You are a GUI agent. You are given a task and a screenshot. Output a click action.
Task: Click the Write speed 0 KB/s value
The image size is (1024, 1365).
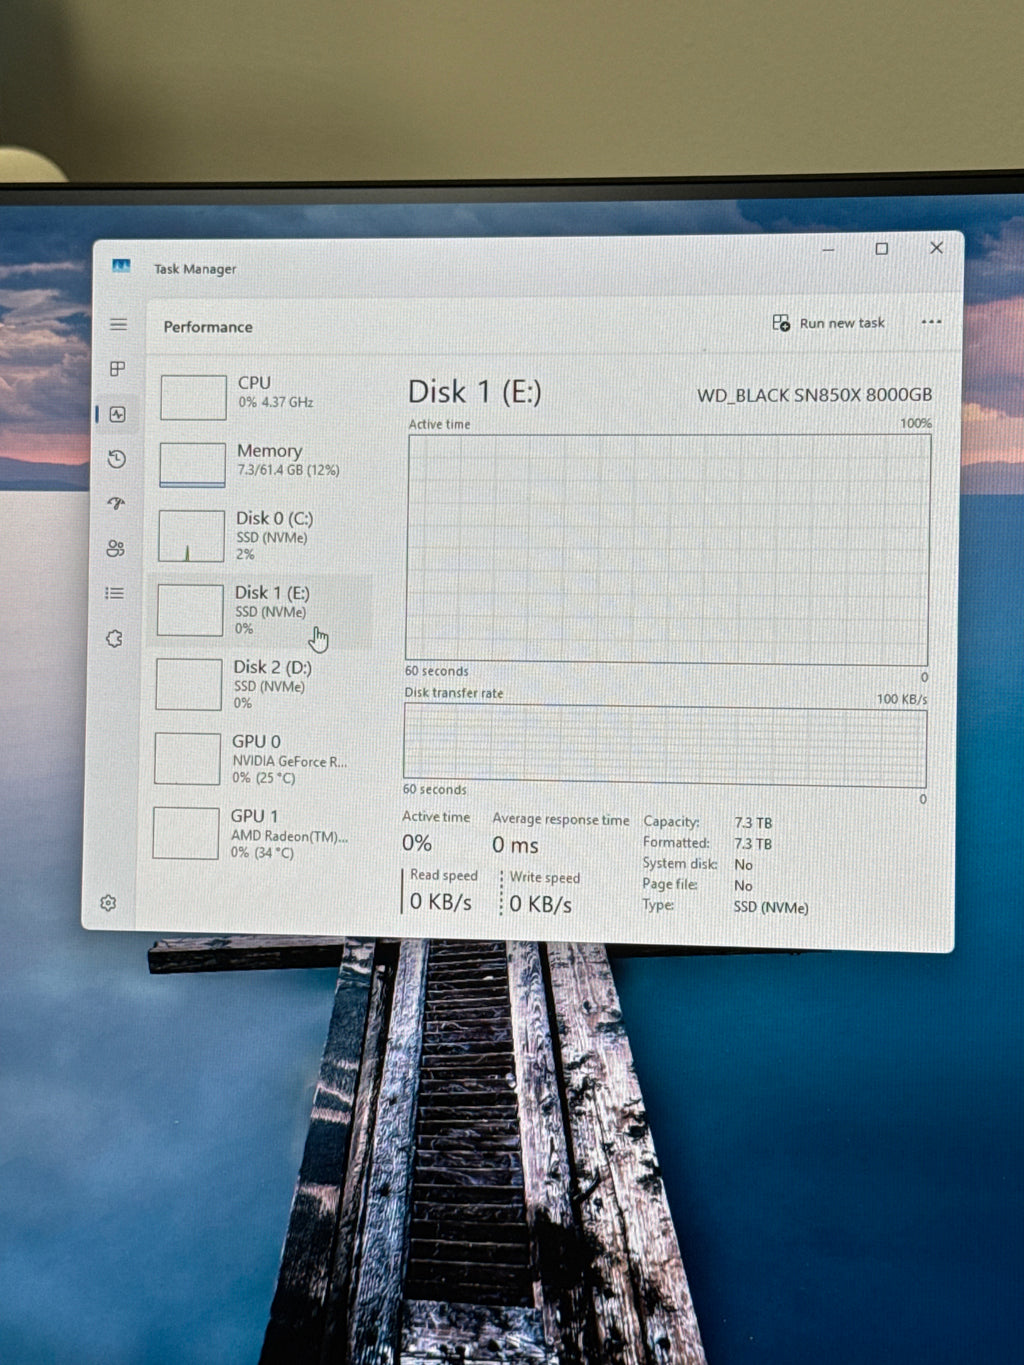[541, 904]
